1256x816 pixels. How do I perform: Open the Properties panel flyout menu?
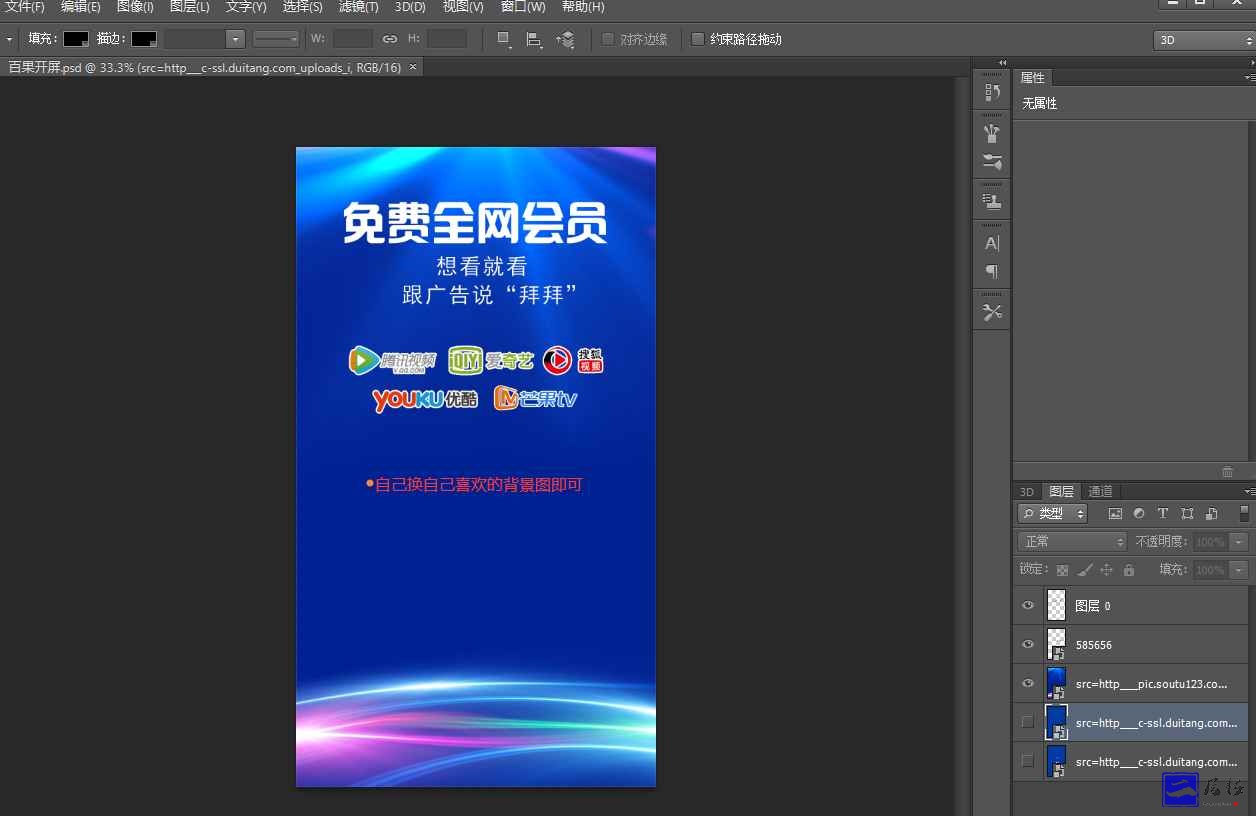point(1249,77)
